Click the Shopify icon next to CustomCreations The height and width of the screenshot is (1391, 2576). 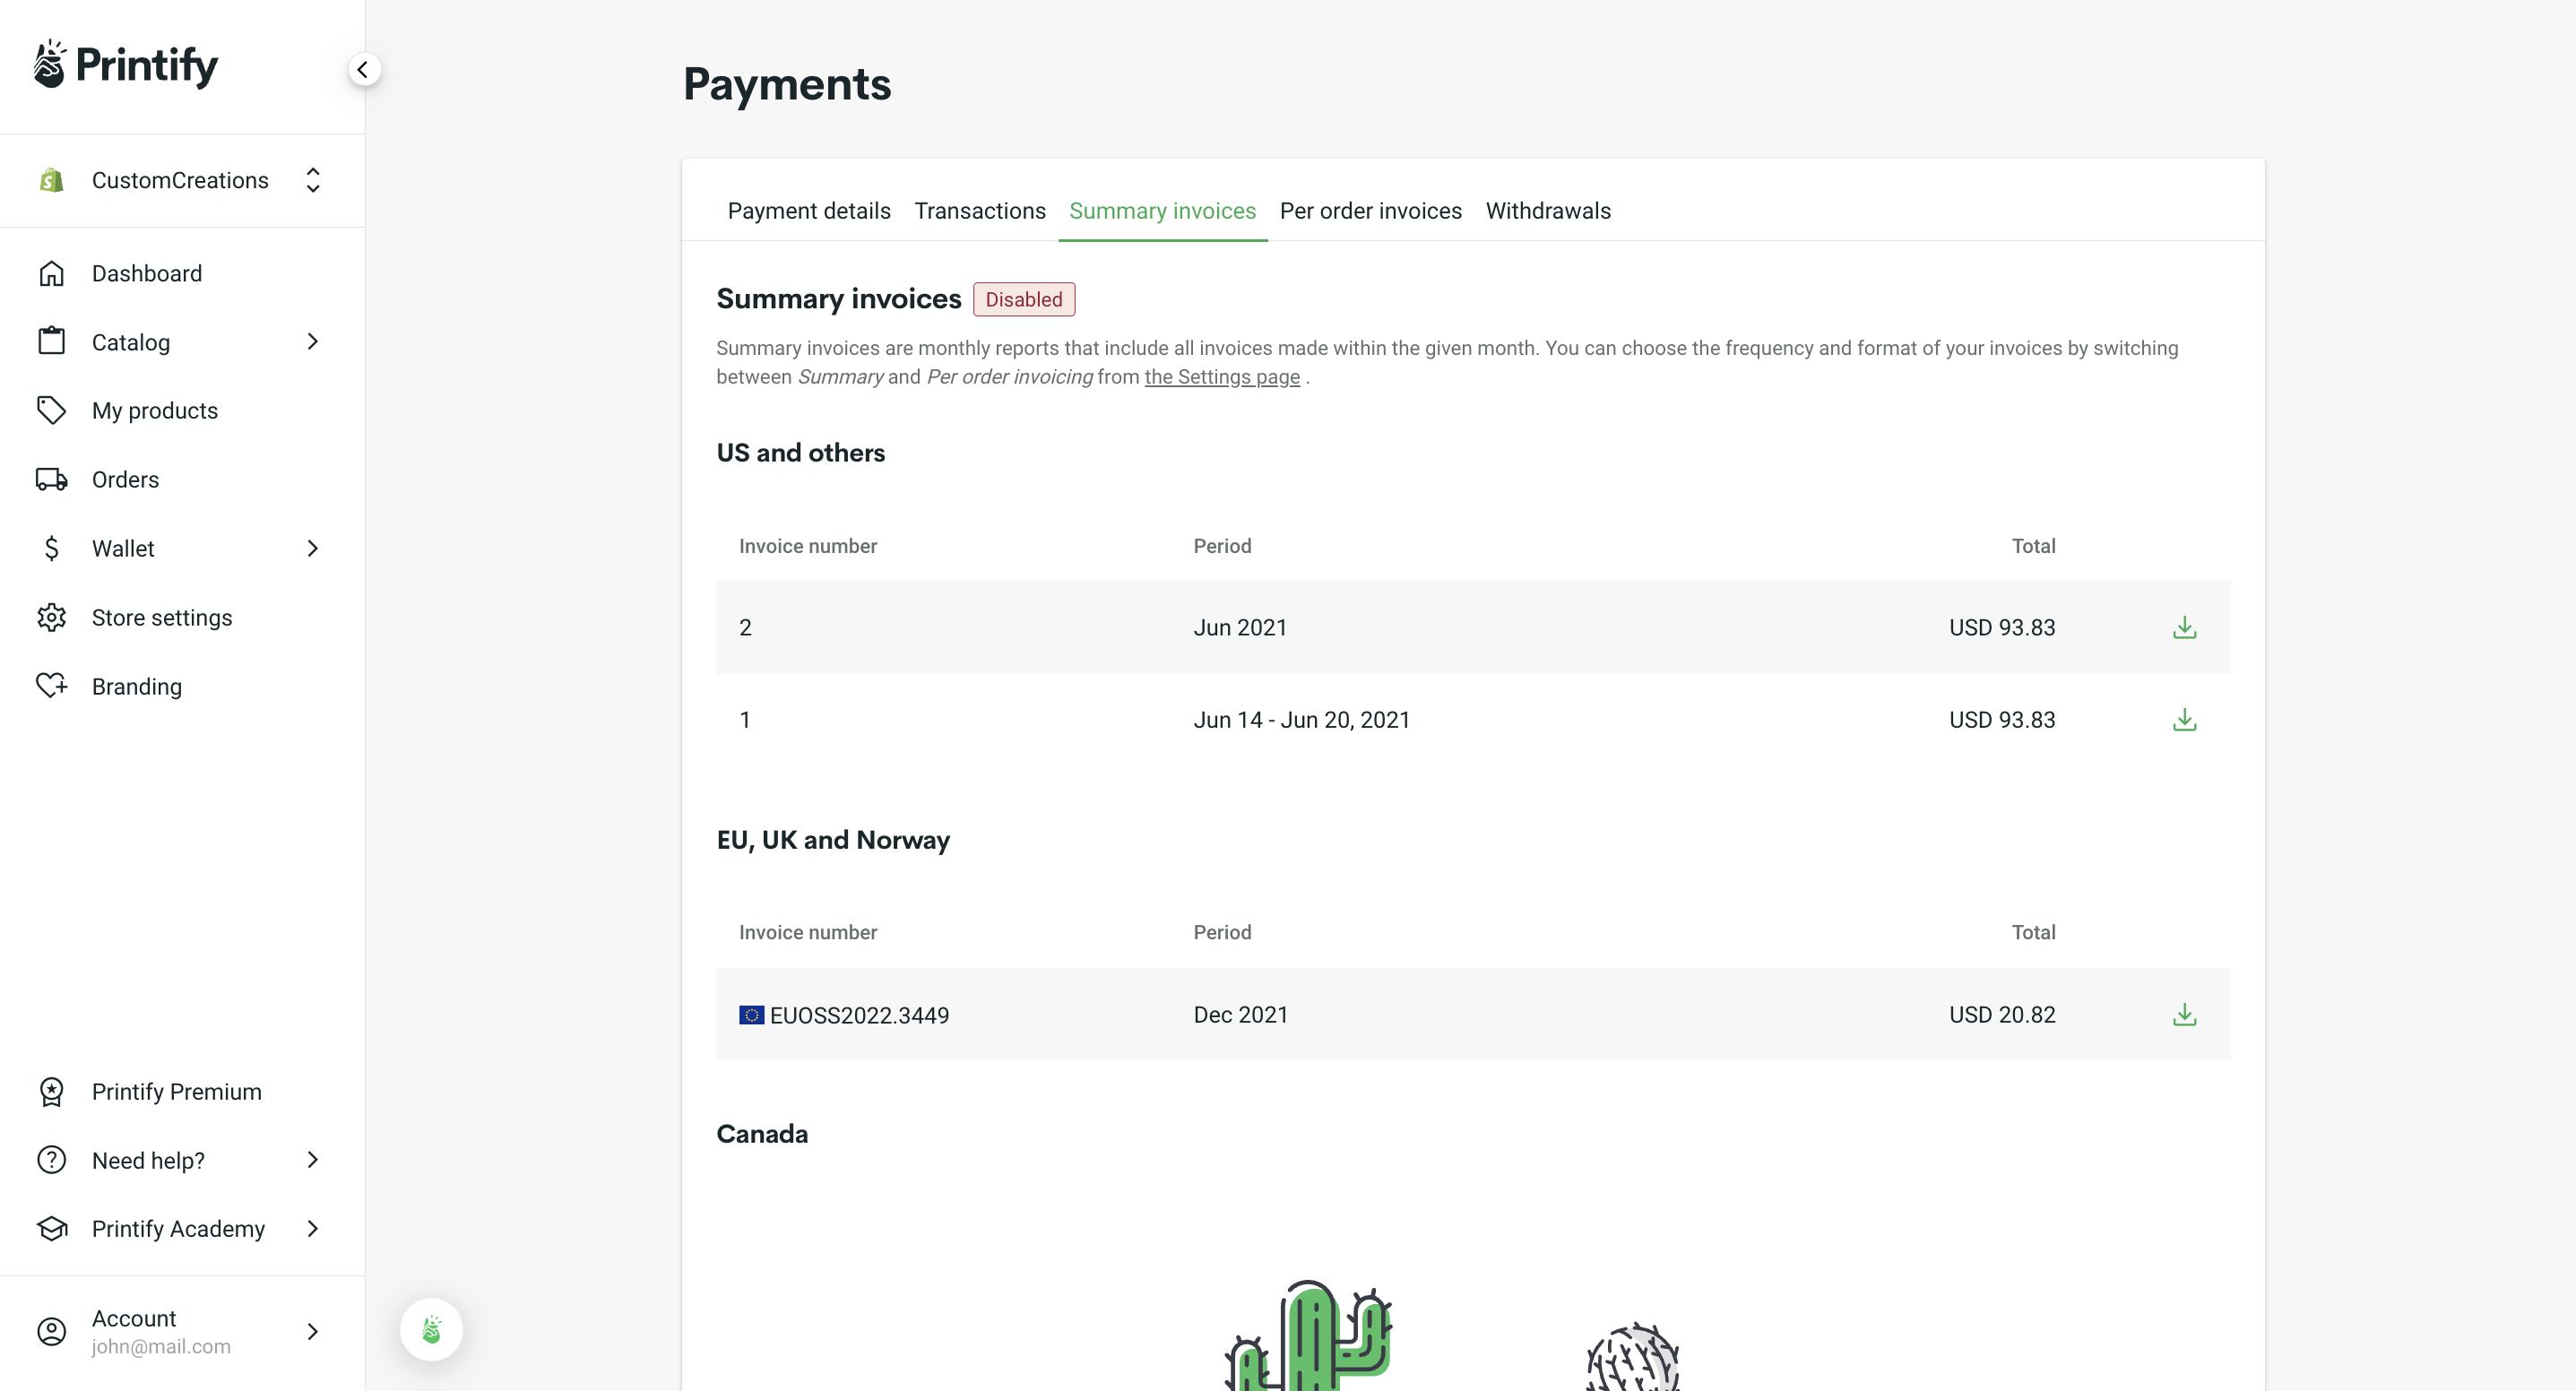pyautogui.click(x=51, y=180)
